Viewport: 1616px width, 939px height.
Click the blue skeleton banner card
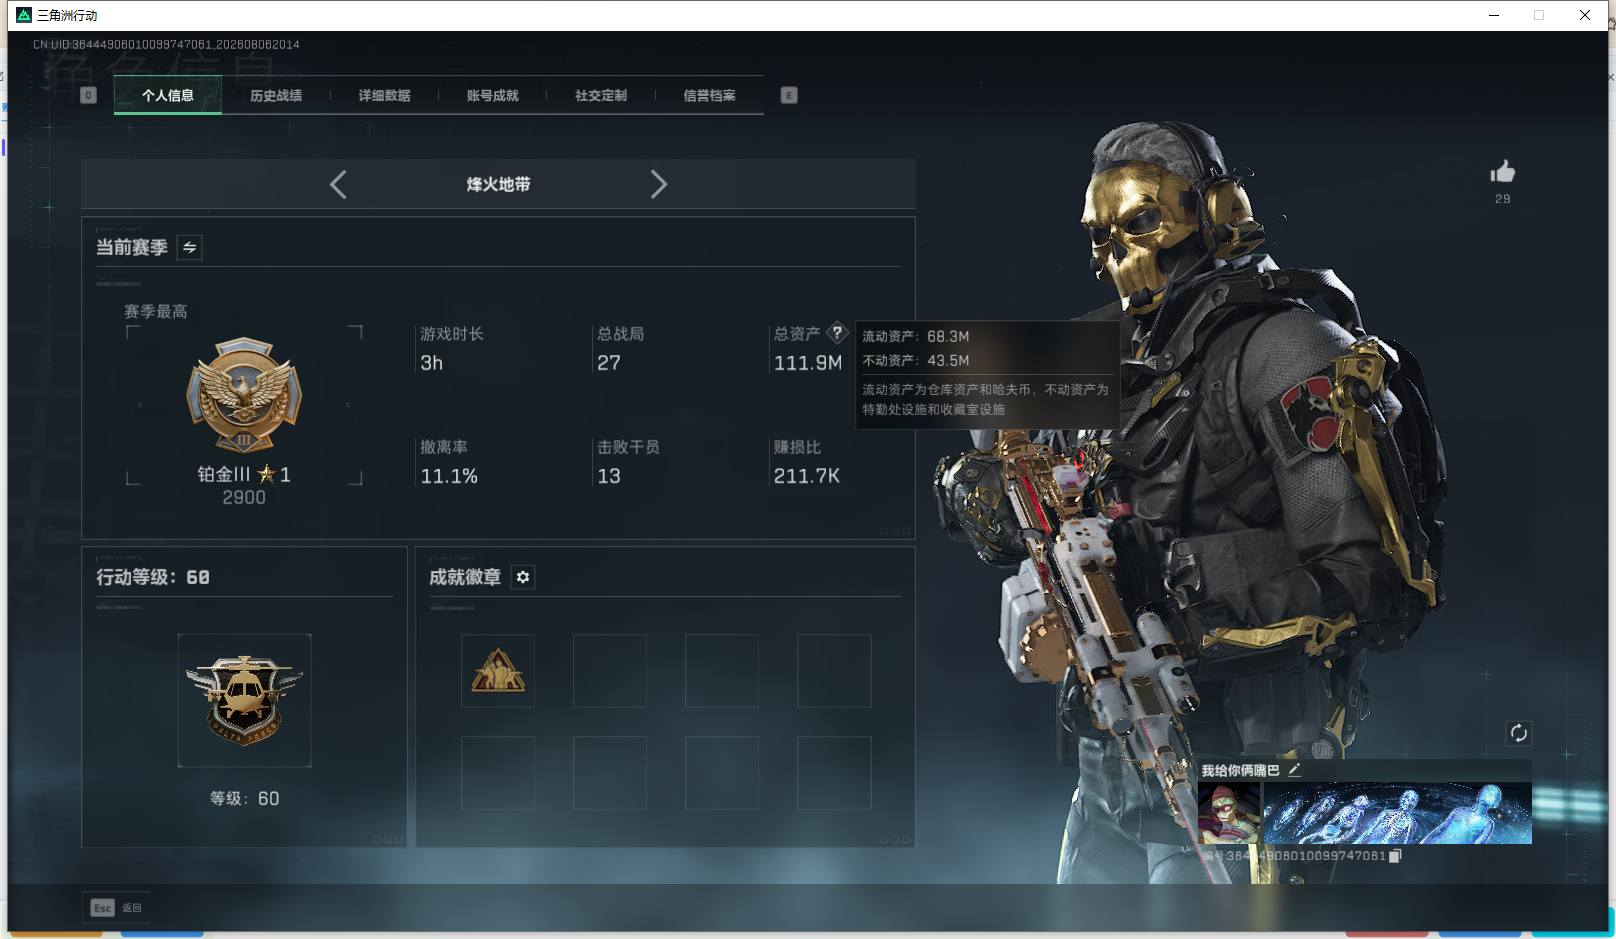tap(1397, 813)
